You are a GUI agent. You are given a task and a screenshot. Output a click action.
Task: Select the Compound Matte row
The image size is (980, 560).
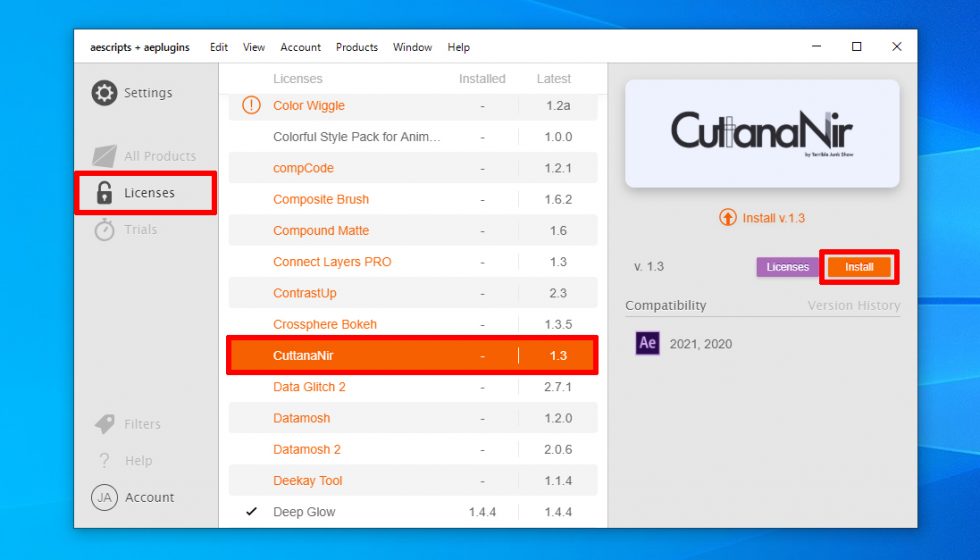pos(413,231)
